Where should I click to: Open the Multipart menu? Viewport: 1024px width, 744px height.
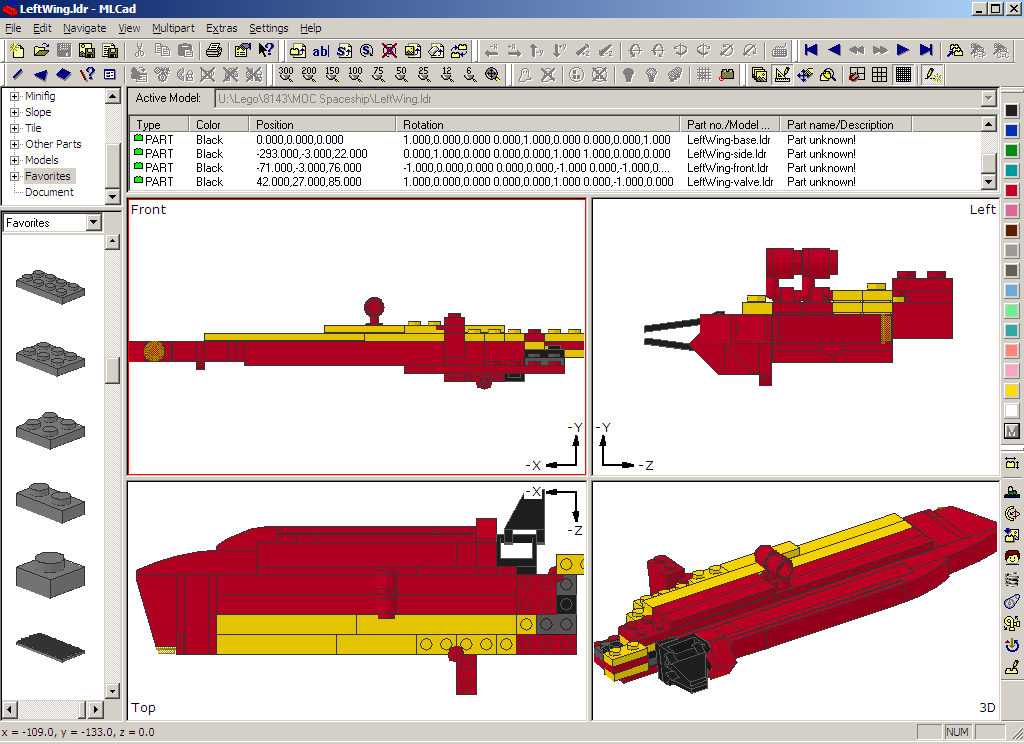click(173, 28)
